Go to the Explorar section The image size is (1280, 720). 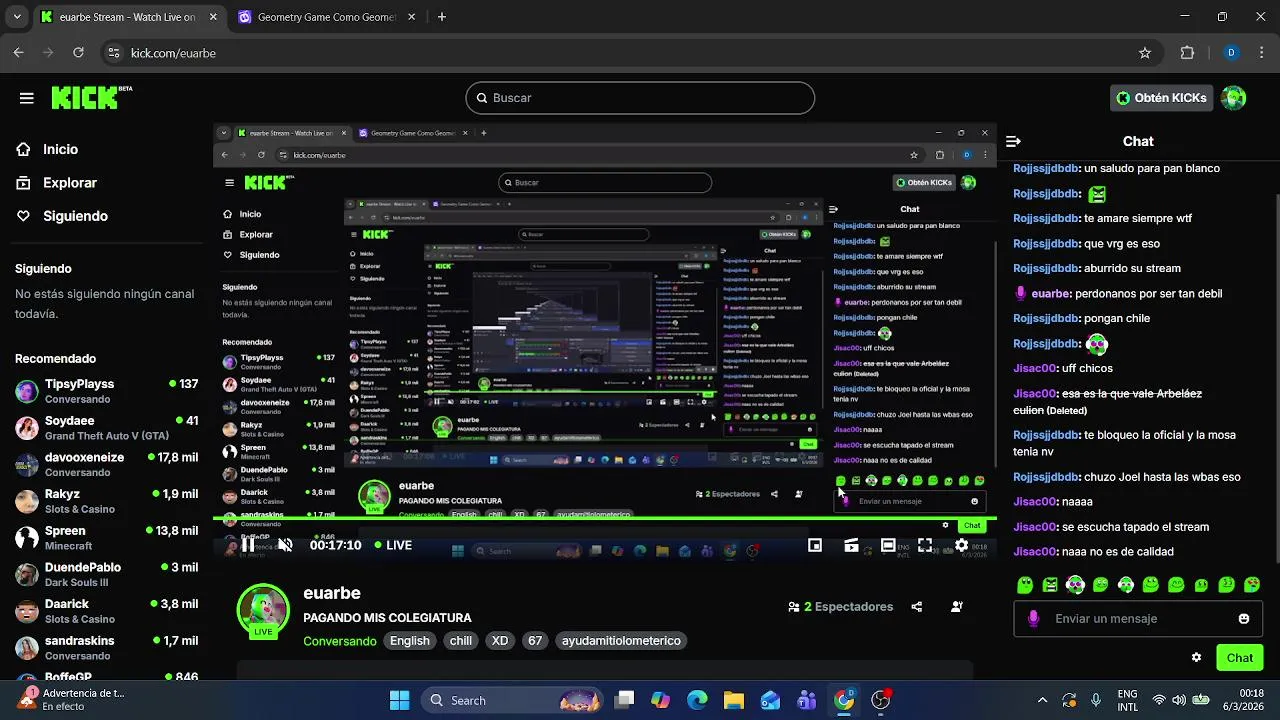[69, 183]
